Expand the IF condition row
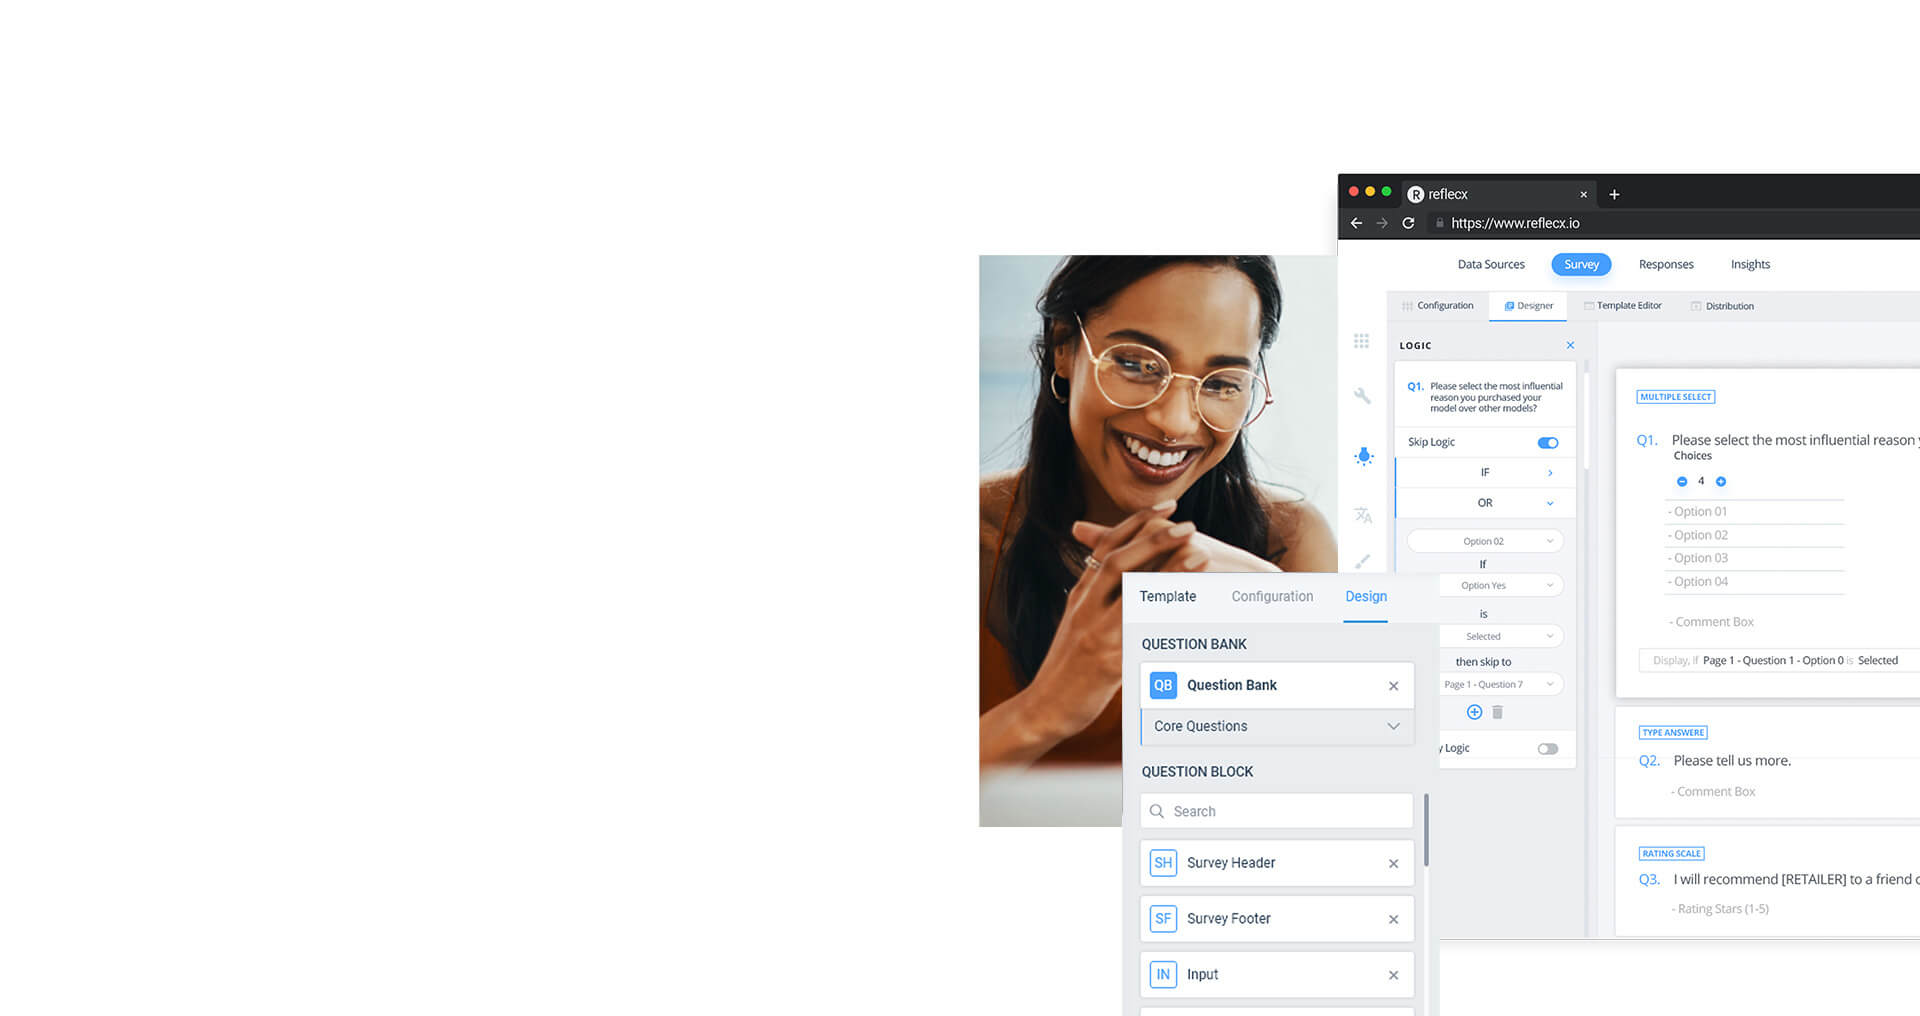 point(1486,472)
